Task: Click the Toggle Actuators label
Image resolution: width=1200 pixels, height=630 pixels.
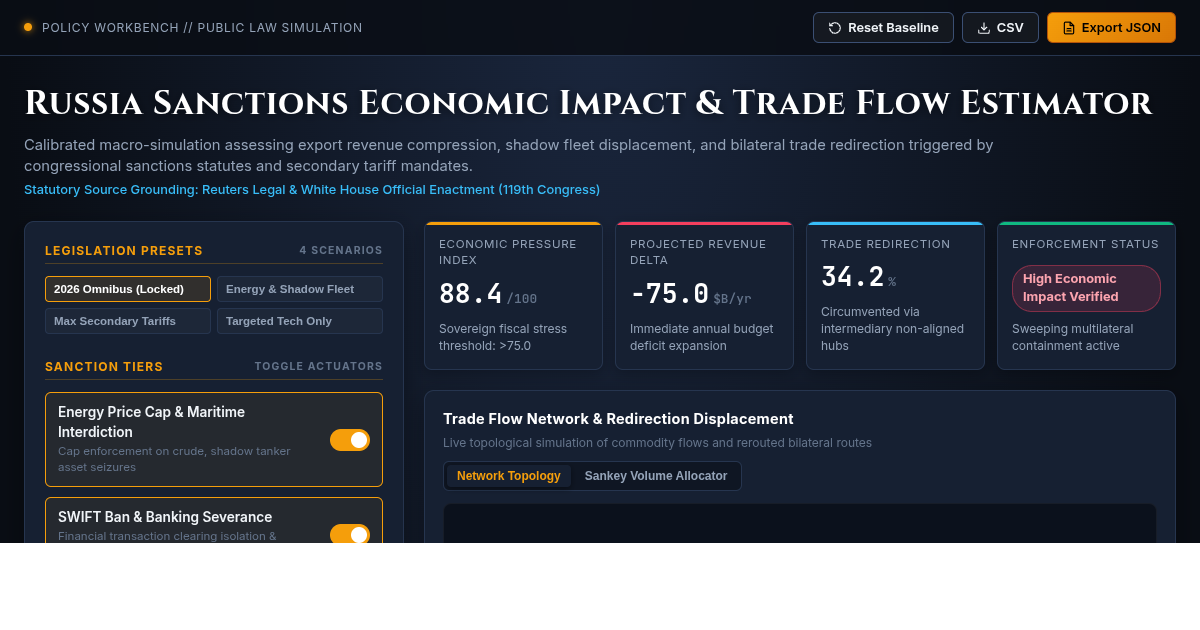Action: coord(319,367)
